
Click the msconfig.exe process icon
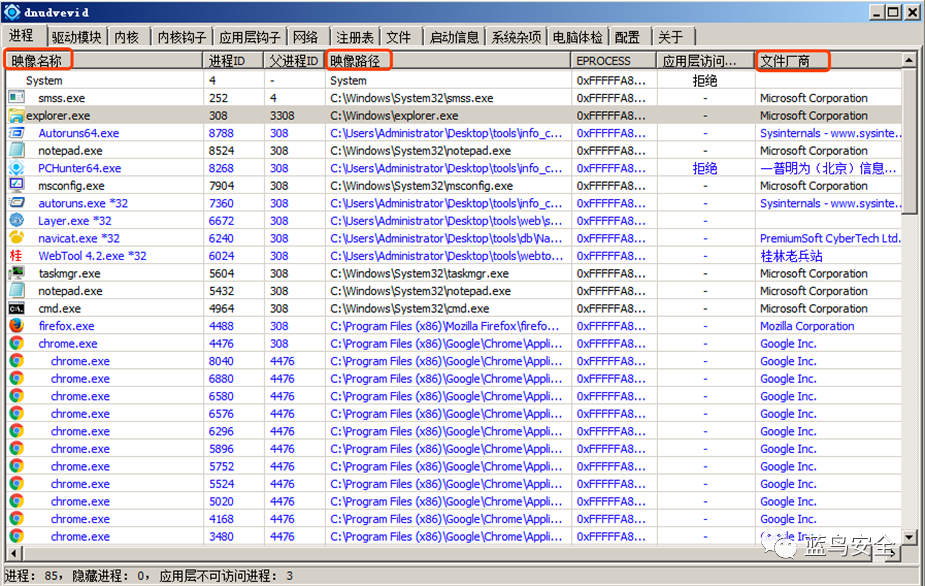pos(17,185)
